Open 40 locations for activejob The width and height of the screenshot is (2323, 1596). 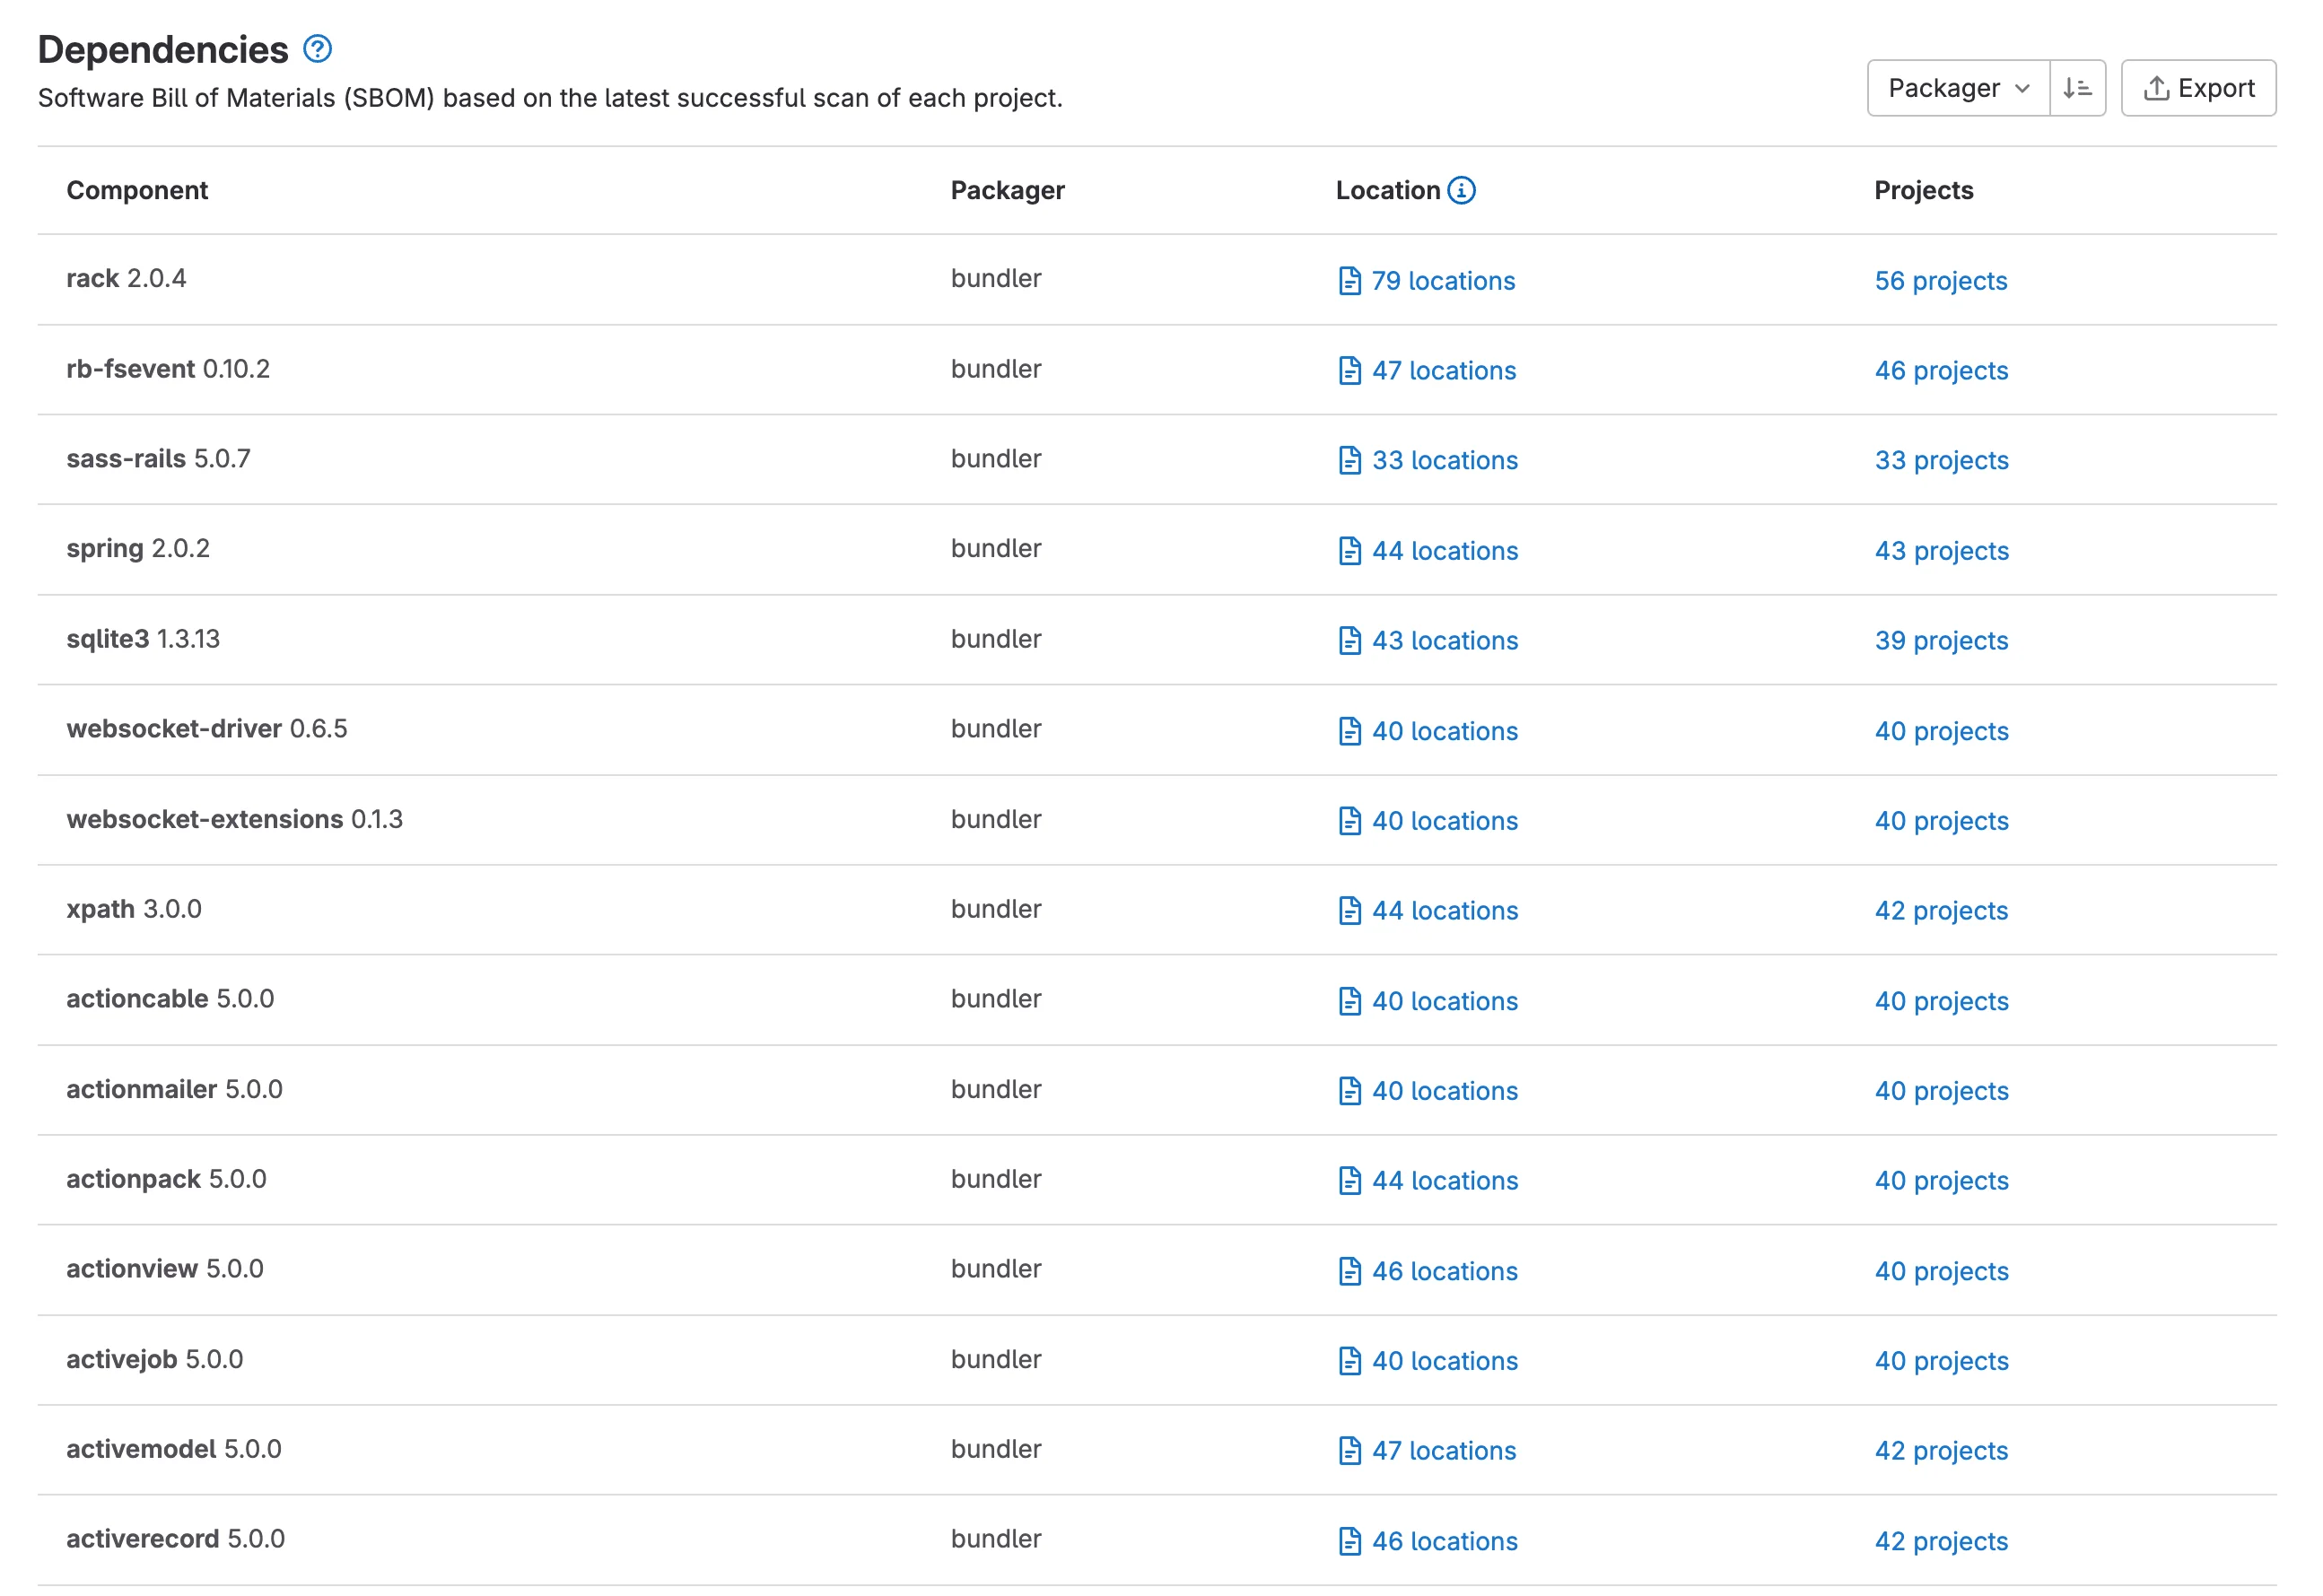1443,1361
